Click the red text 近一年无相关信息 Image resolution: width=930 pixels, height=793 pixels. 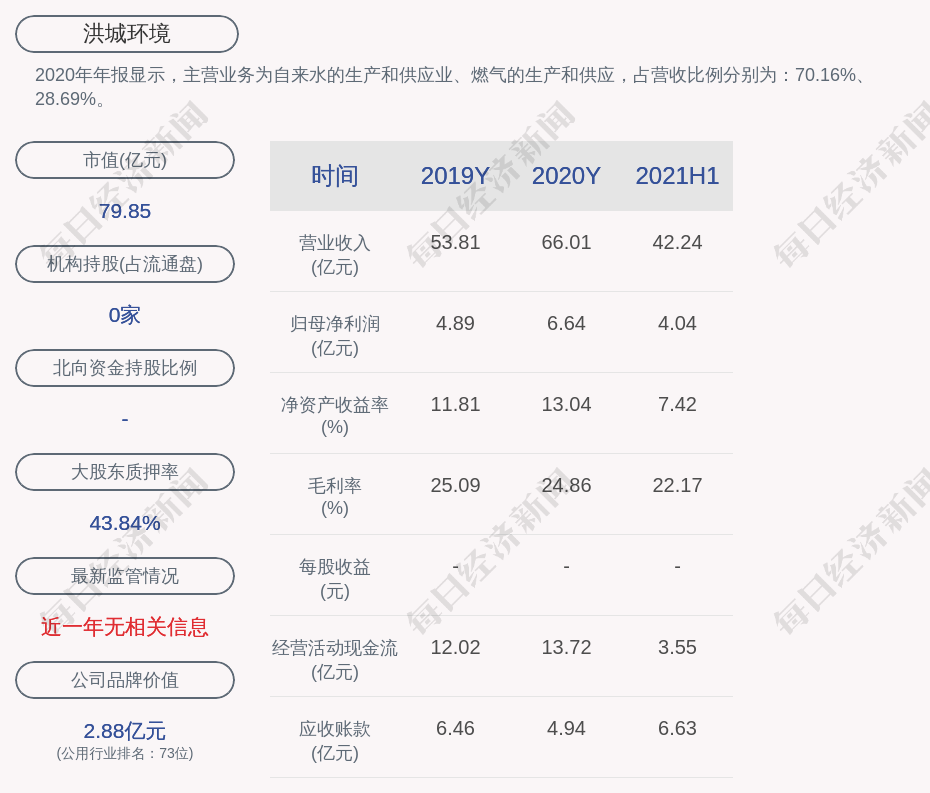125,627
